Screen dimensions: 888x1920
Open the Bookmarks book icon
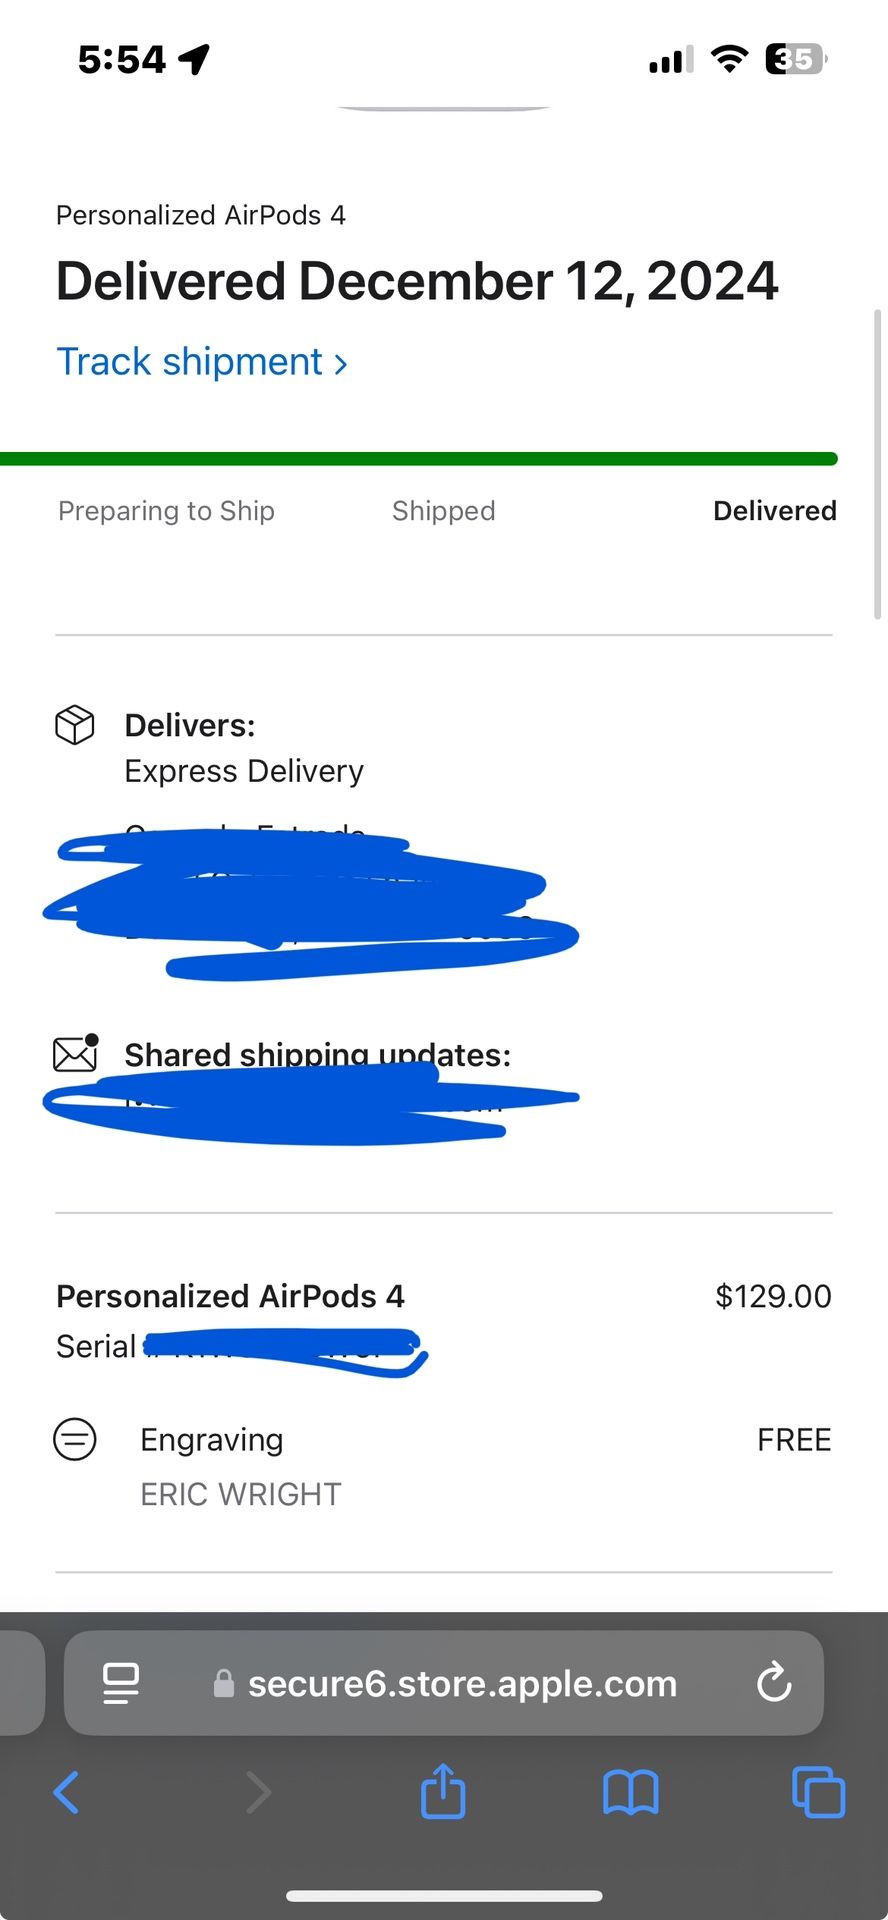click(x=630, y=1792)
